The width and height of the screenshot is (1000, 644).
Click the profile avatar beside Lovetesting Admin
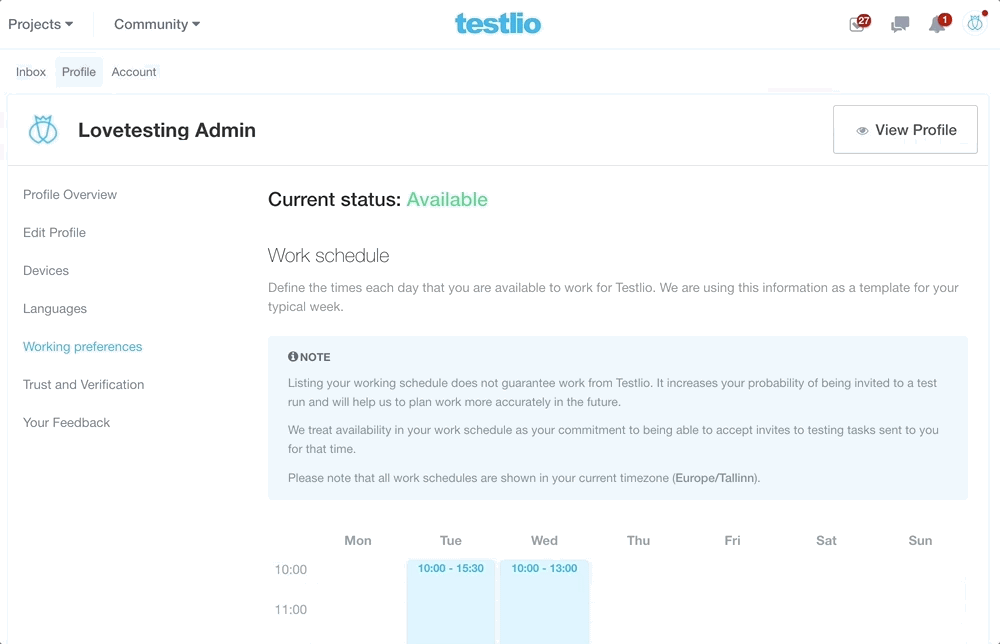point(43,129)
